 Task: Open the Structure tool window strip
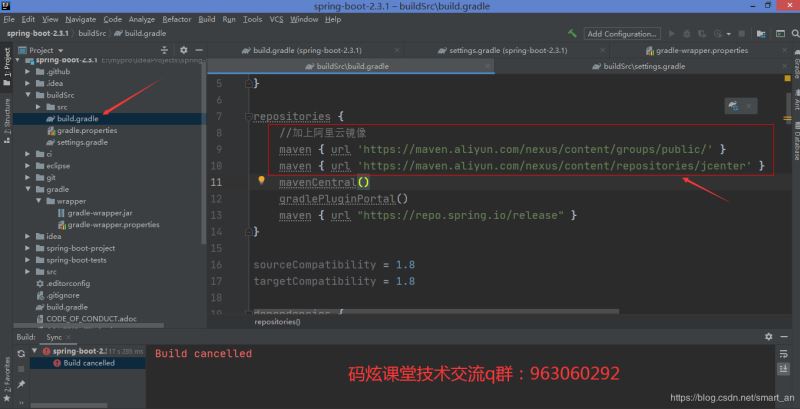(7, 120)
